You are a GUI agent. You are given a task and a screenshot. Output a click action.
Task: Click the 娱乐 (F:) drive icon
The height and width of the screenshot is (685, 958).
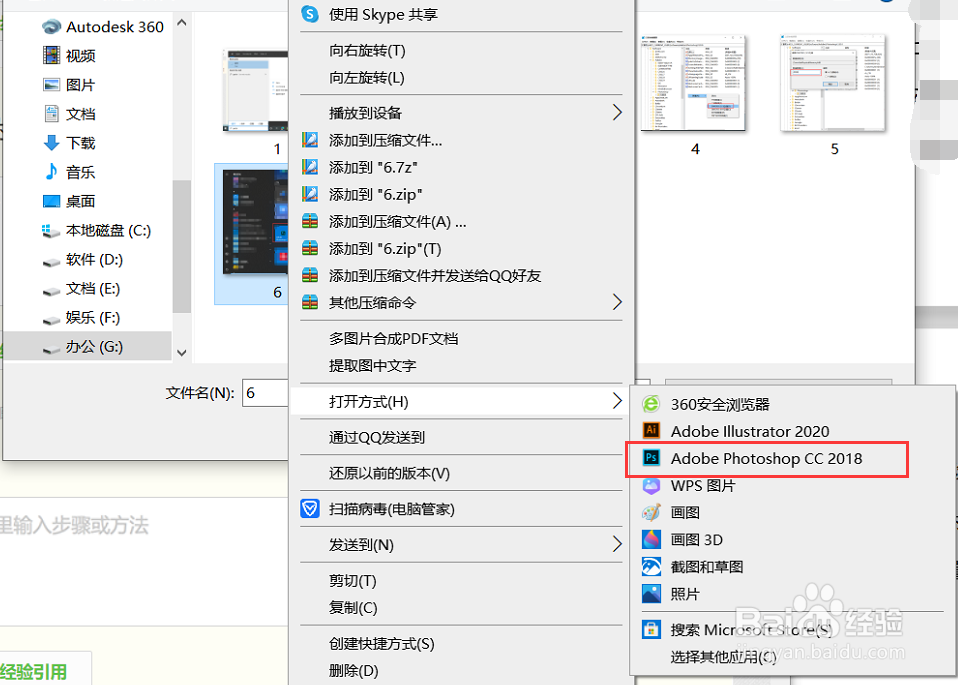pyautogui.click(x=51, y=320)
